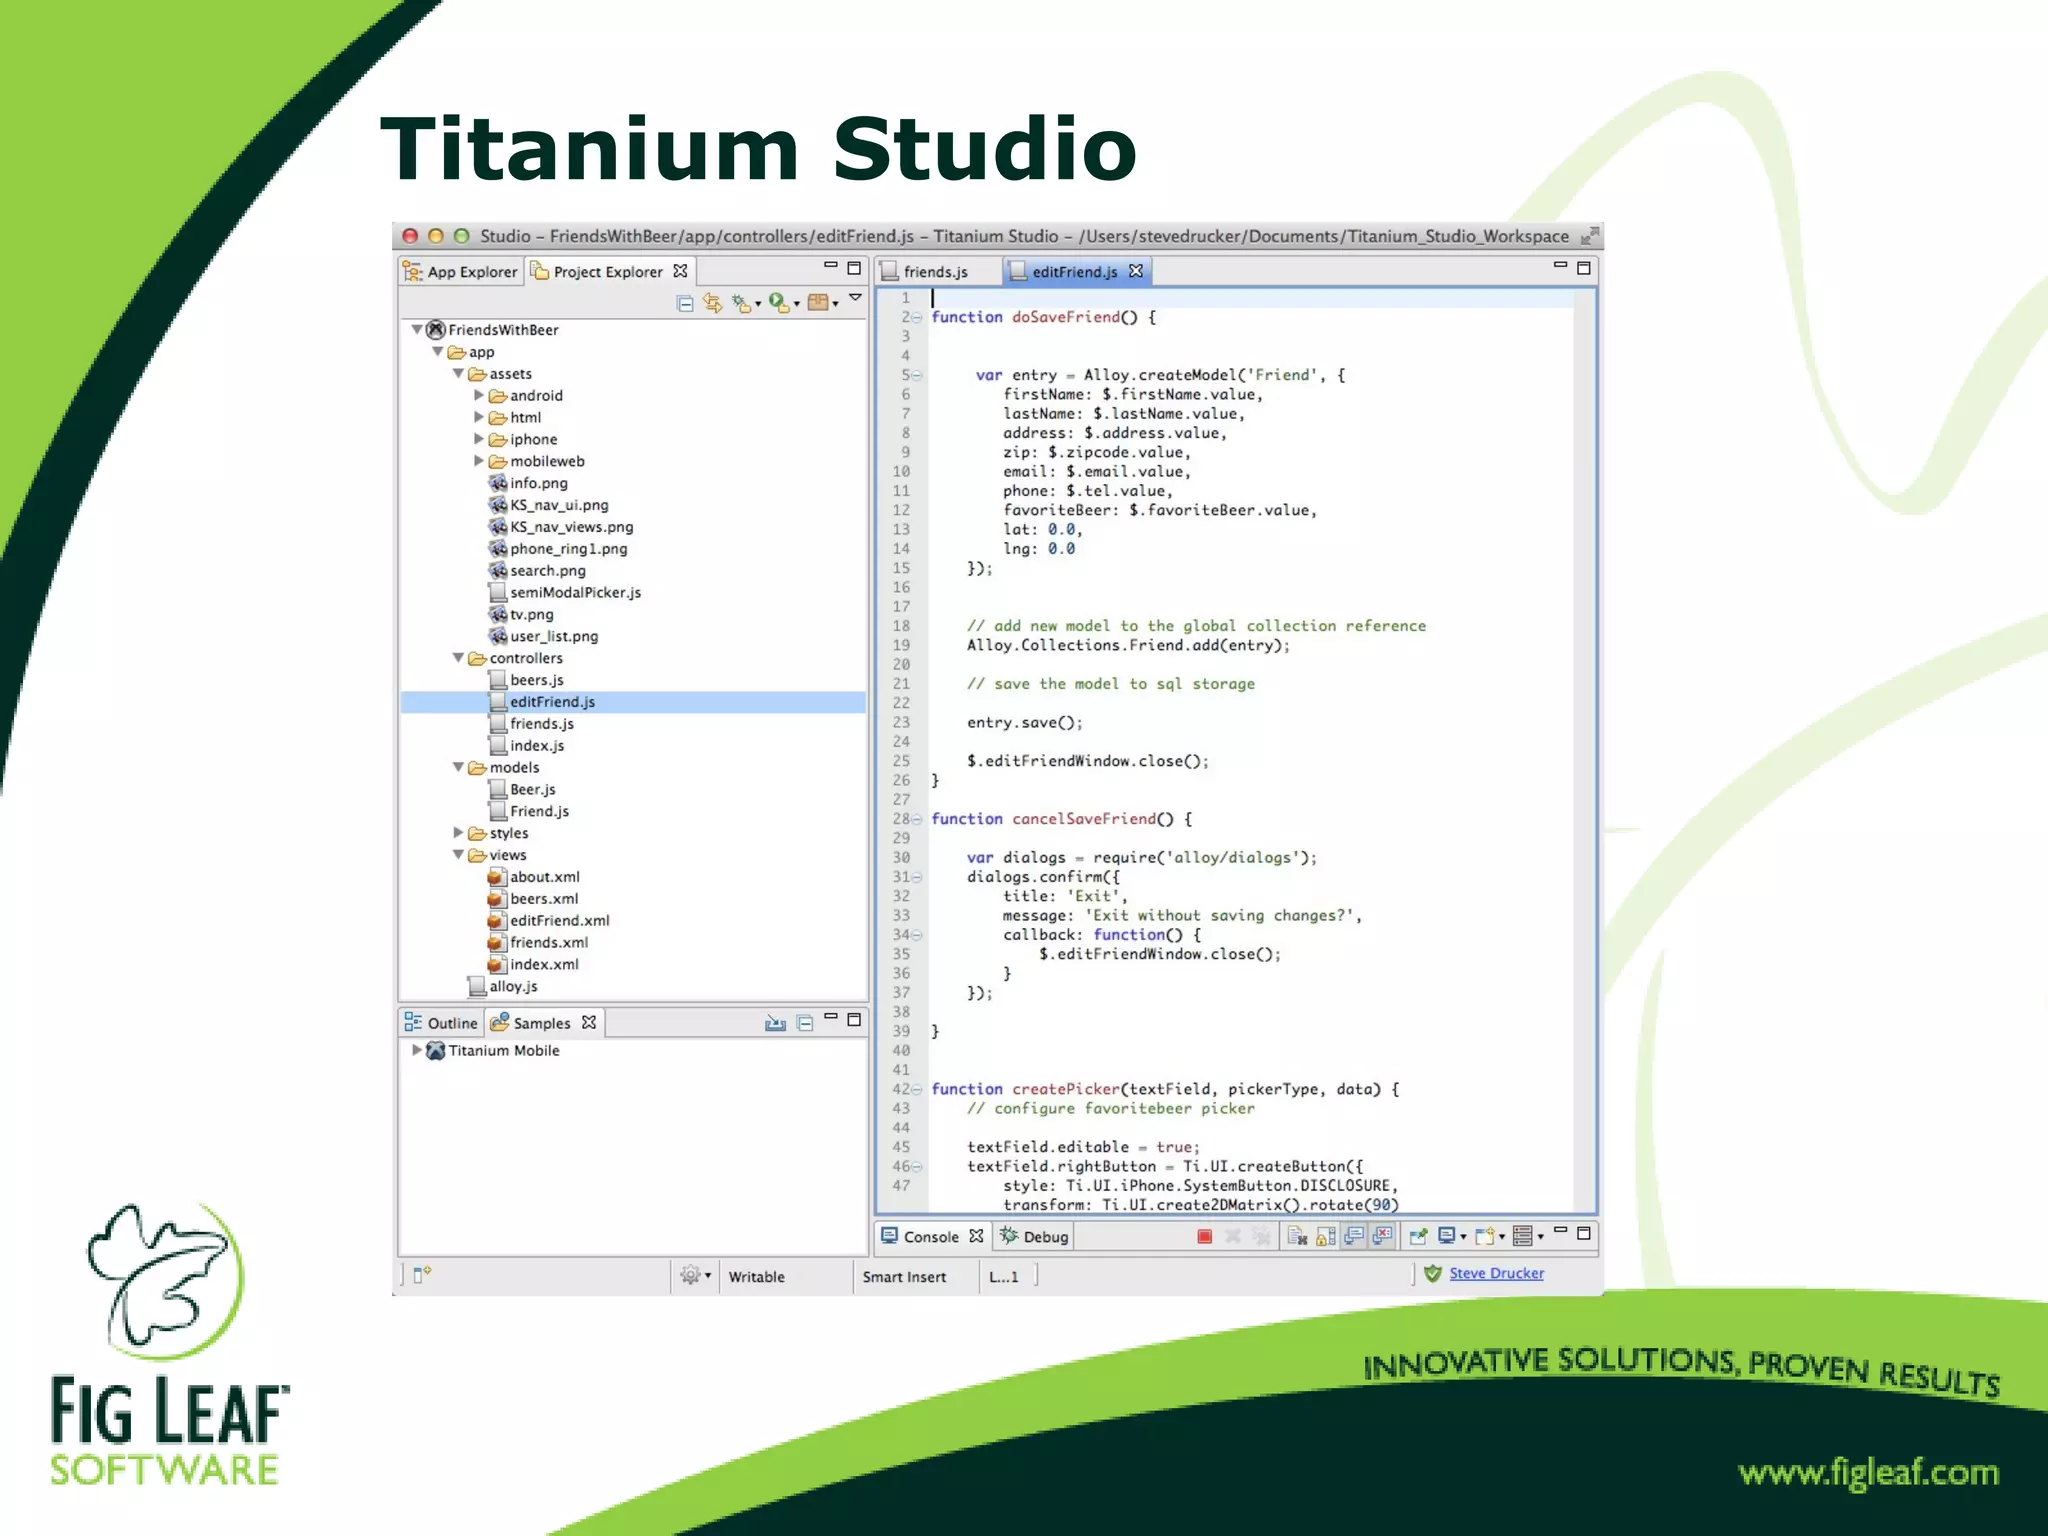
Task: Toggle Show Console on standard error
Action: click(1383, 1236)
